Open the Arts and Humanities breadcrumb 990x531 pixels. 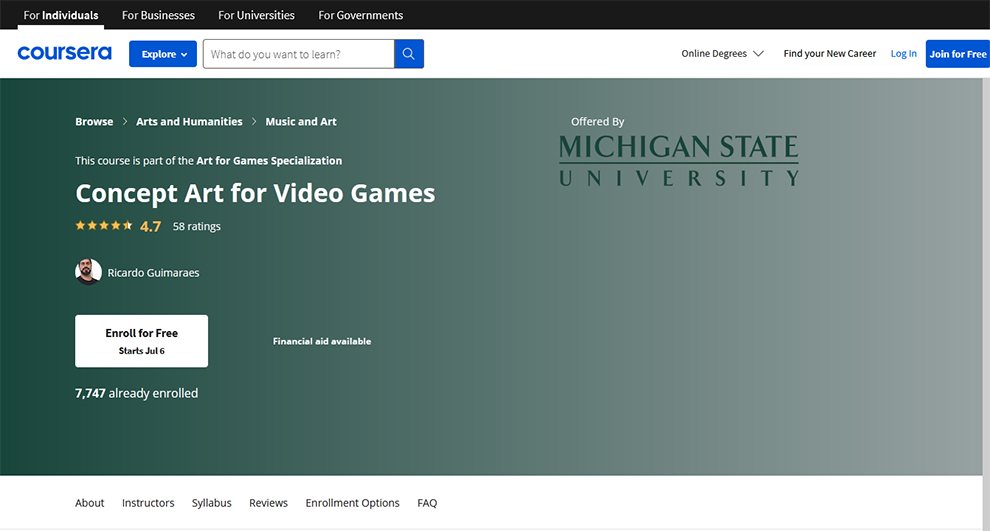point(189,121)
